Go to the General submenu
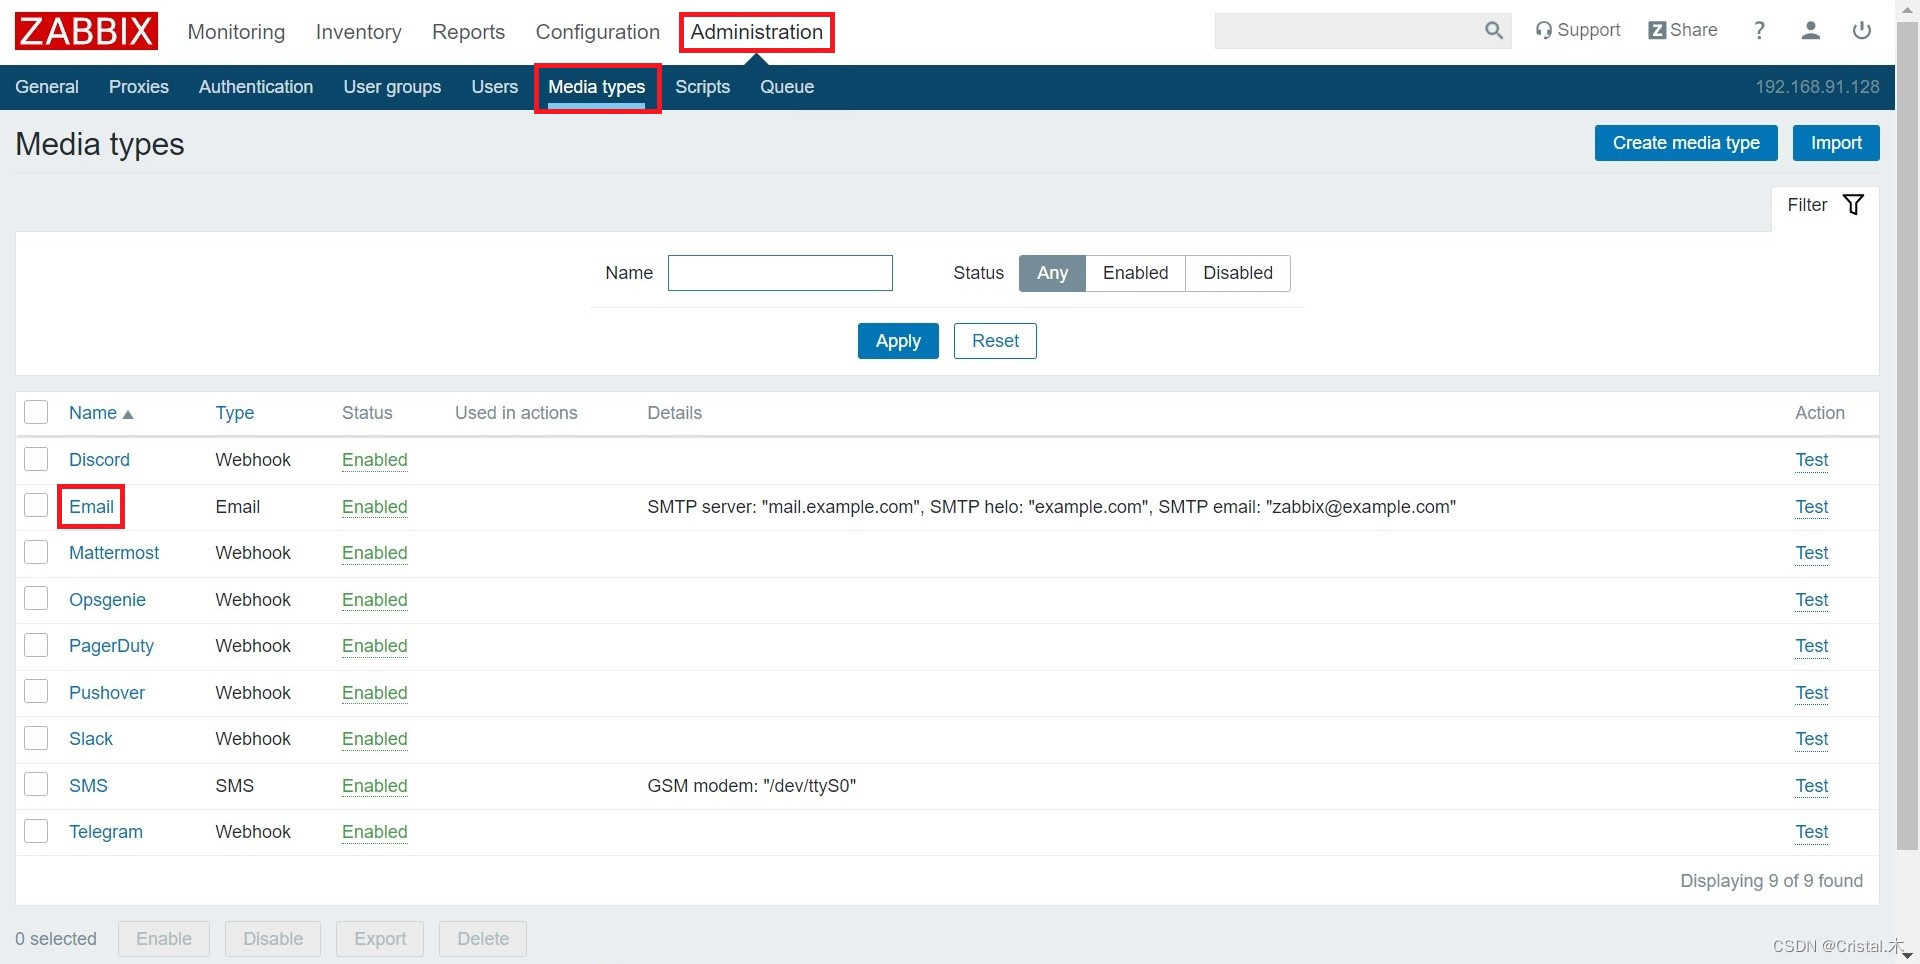The width and height of the screenshot is (1920, 964). pos(47,87)
